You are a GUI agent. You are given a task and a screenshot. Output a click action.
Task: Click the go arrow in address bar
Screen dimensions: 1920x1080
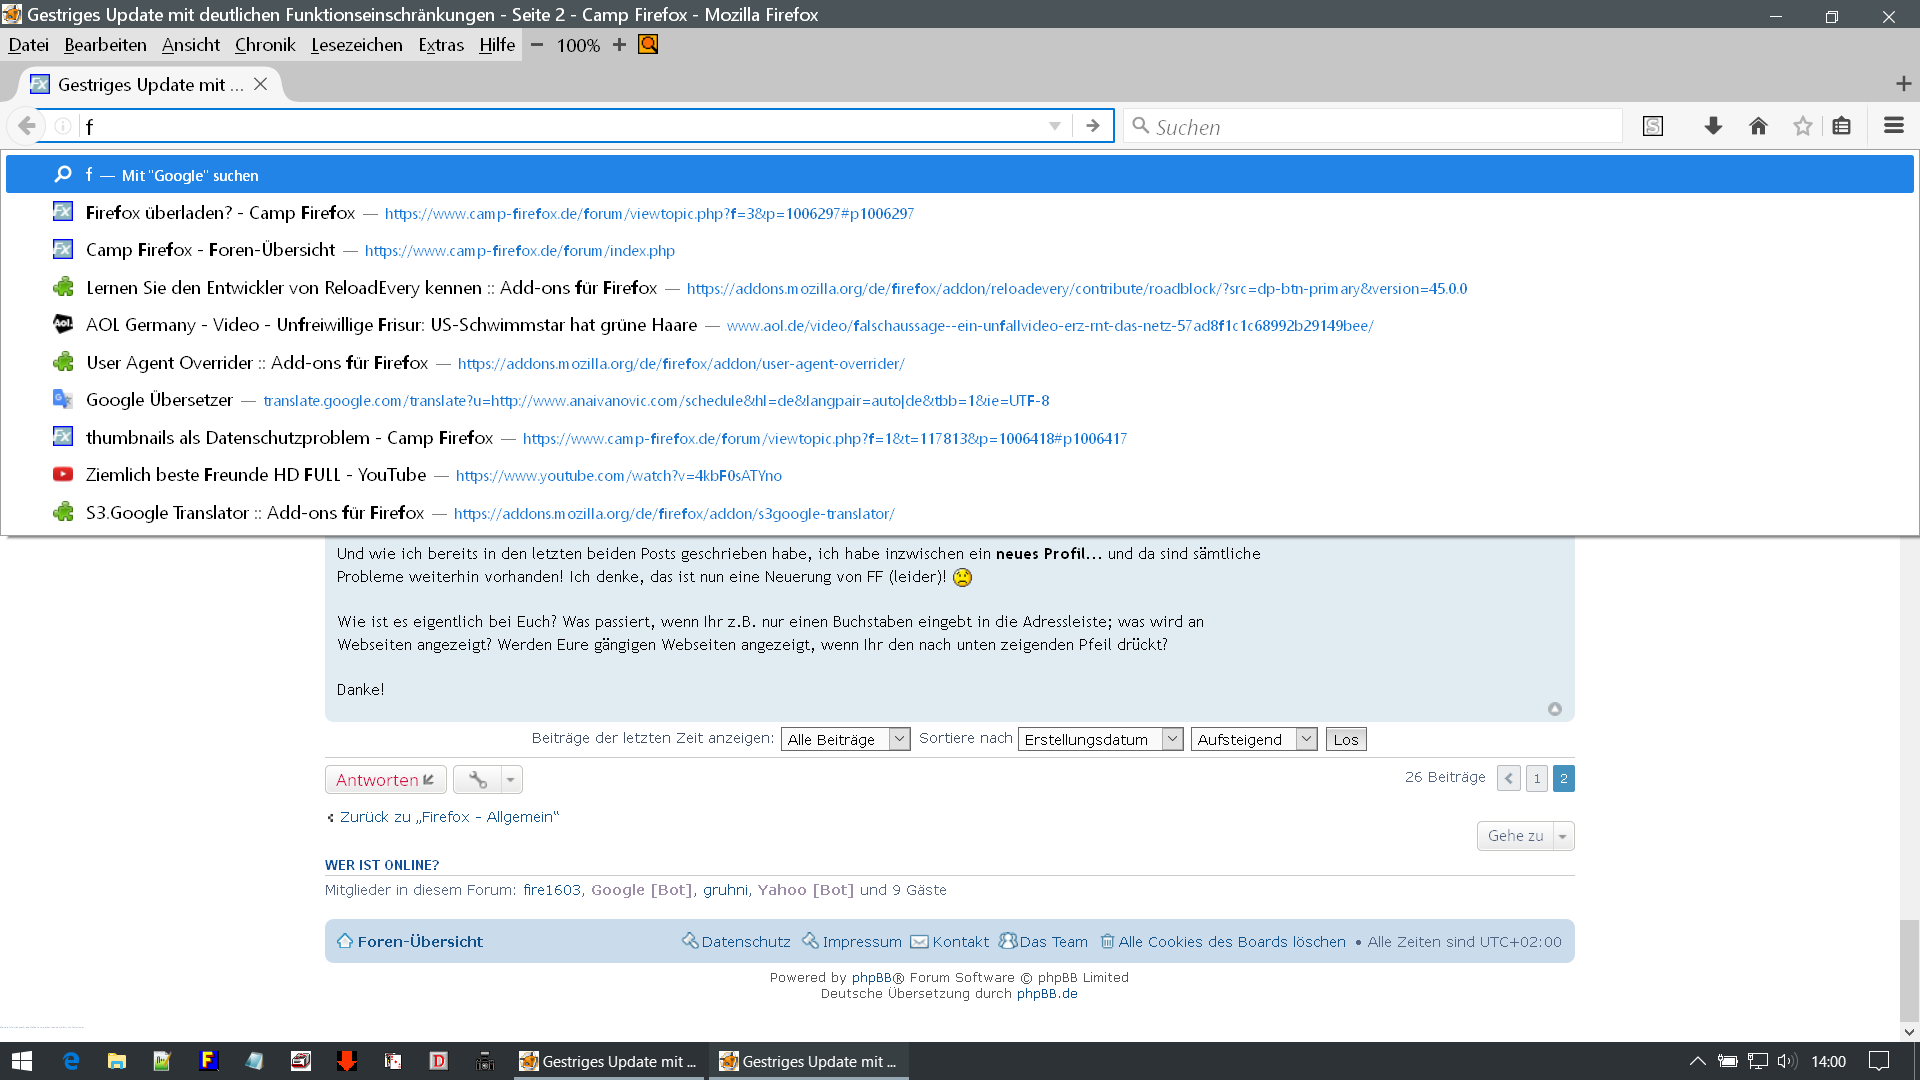point(1093,126)
